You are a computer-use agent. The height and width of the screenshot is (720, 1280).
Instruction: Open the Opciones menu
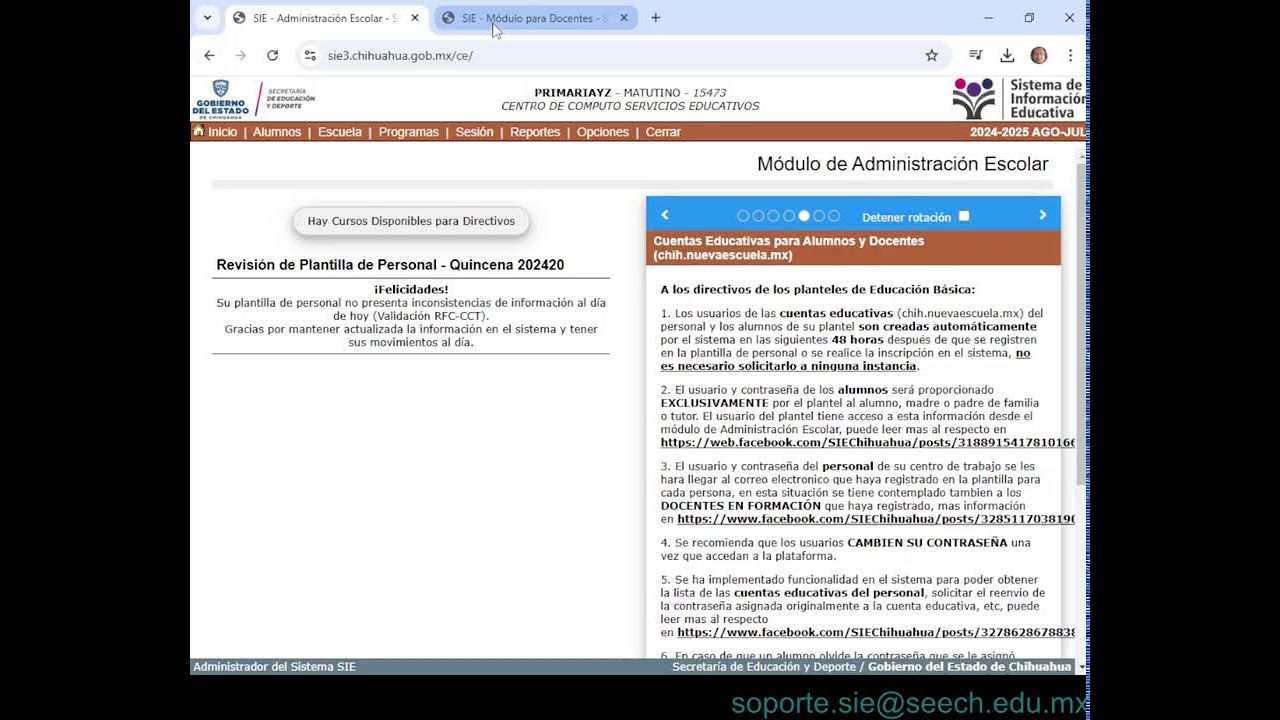point(603,132)
